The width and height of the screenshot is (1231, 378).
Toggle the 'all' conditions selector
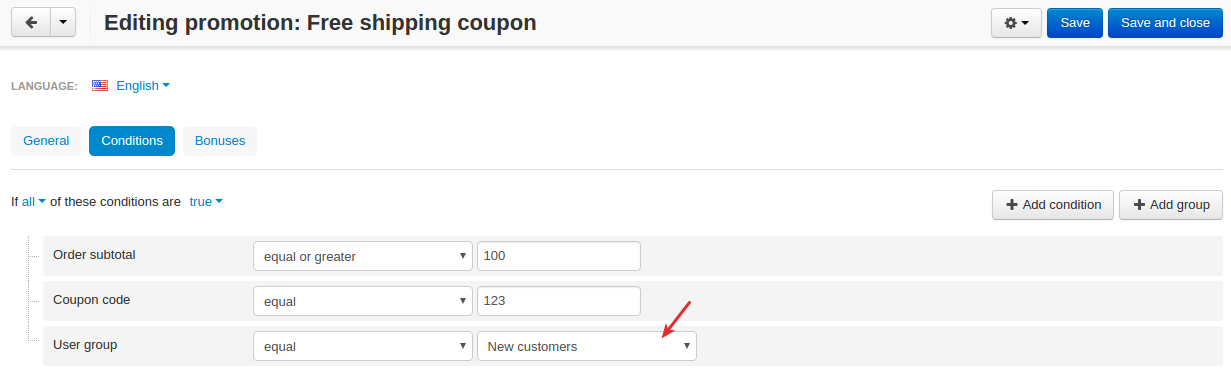coord(34,201)
